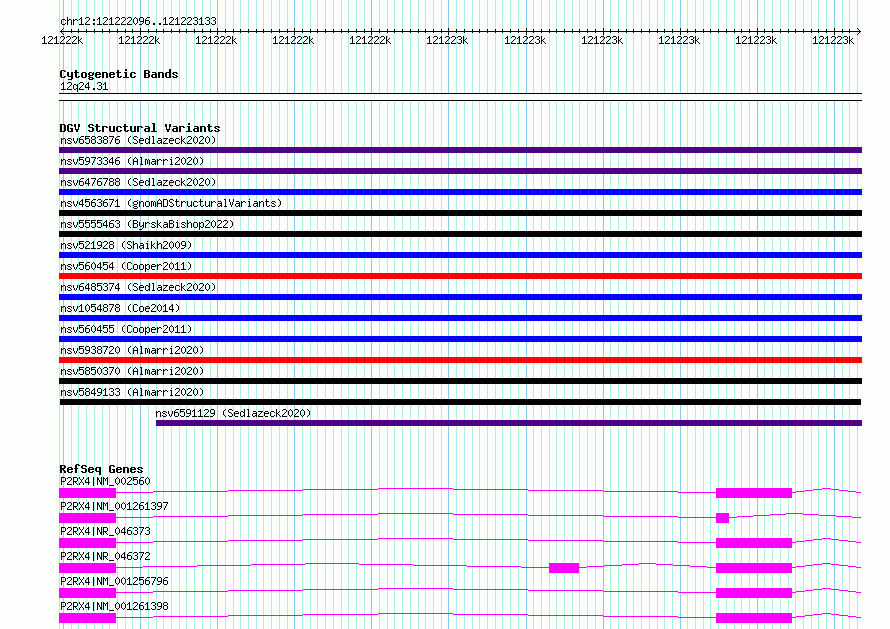This screenshot has width=890, height=629.
Task: Click the left exon of P2RX4|NR_046373
Action: (87, 543)
